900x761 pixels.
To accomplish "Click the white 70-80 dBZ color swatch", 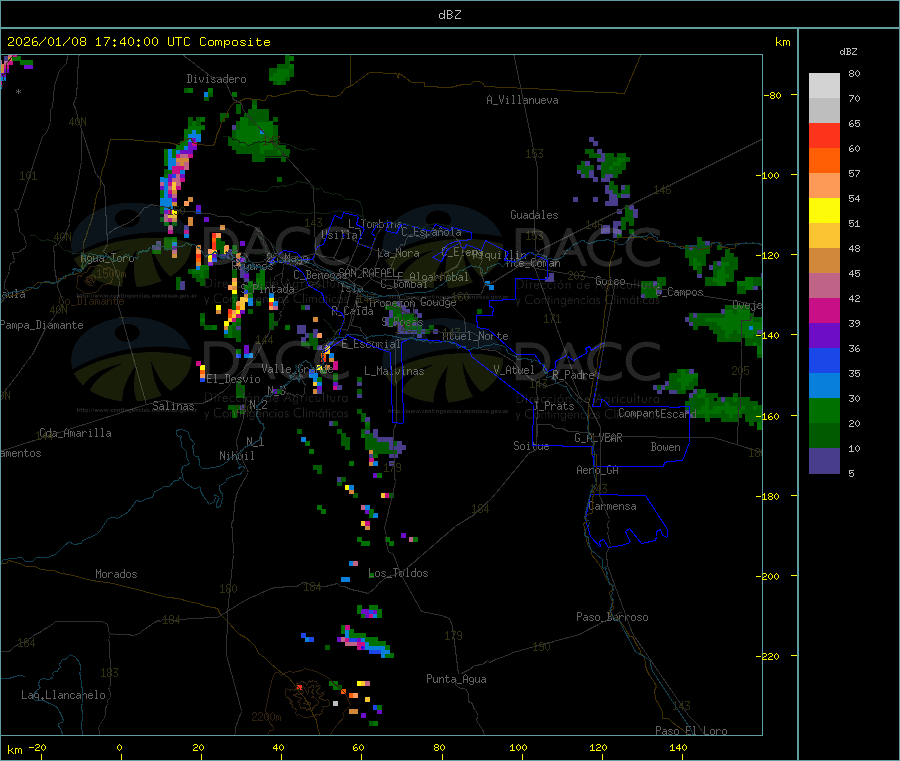I will point(824,86).
